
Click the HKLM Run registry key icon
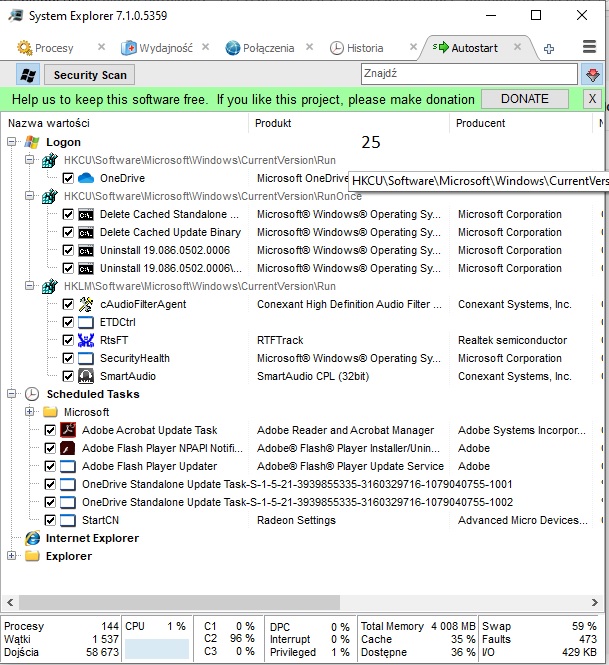coord(50,286)
